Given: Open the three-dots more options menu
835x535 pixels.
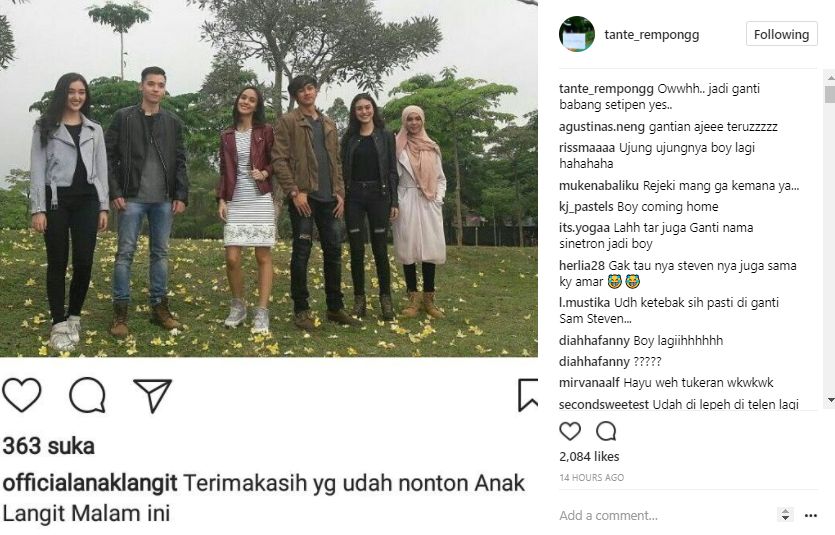Looking at the screenshot, I should pos(811,515).
